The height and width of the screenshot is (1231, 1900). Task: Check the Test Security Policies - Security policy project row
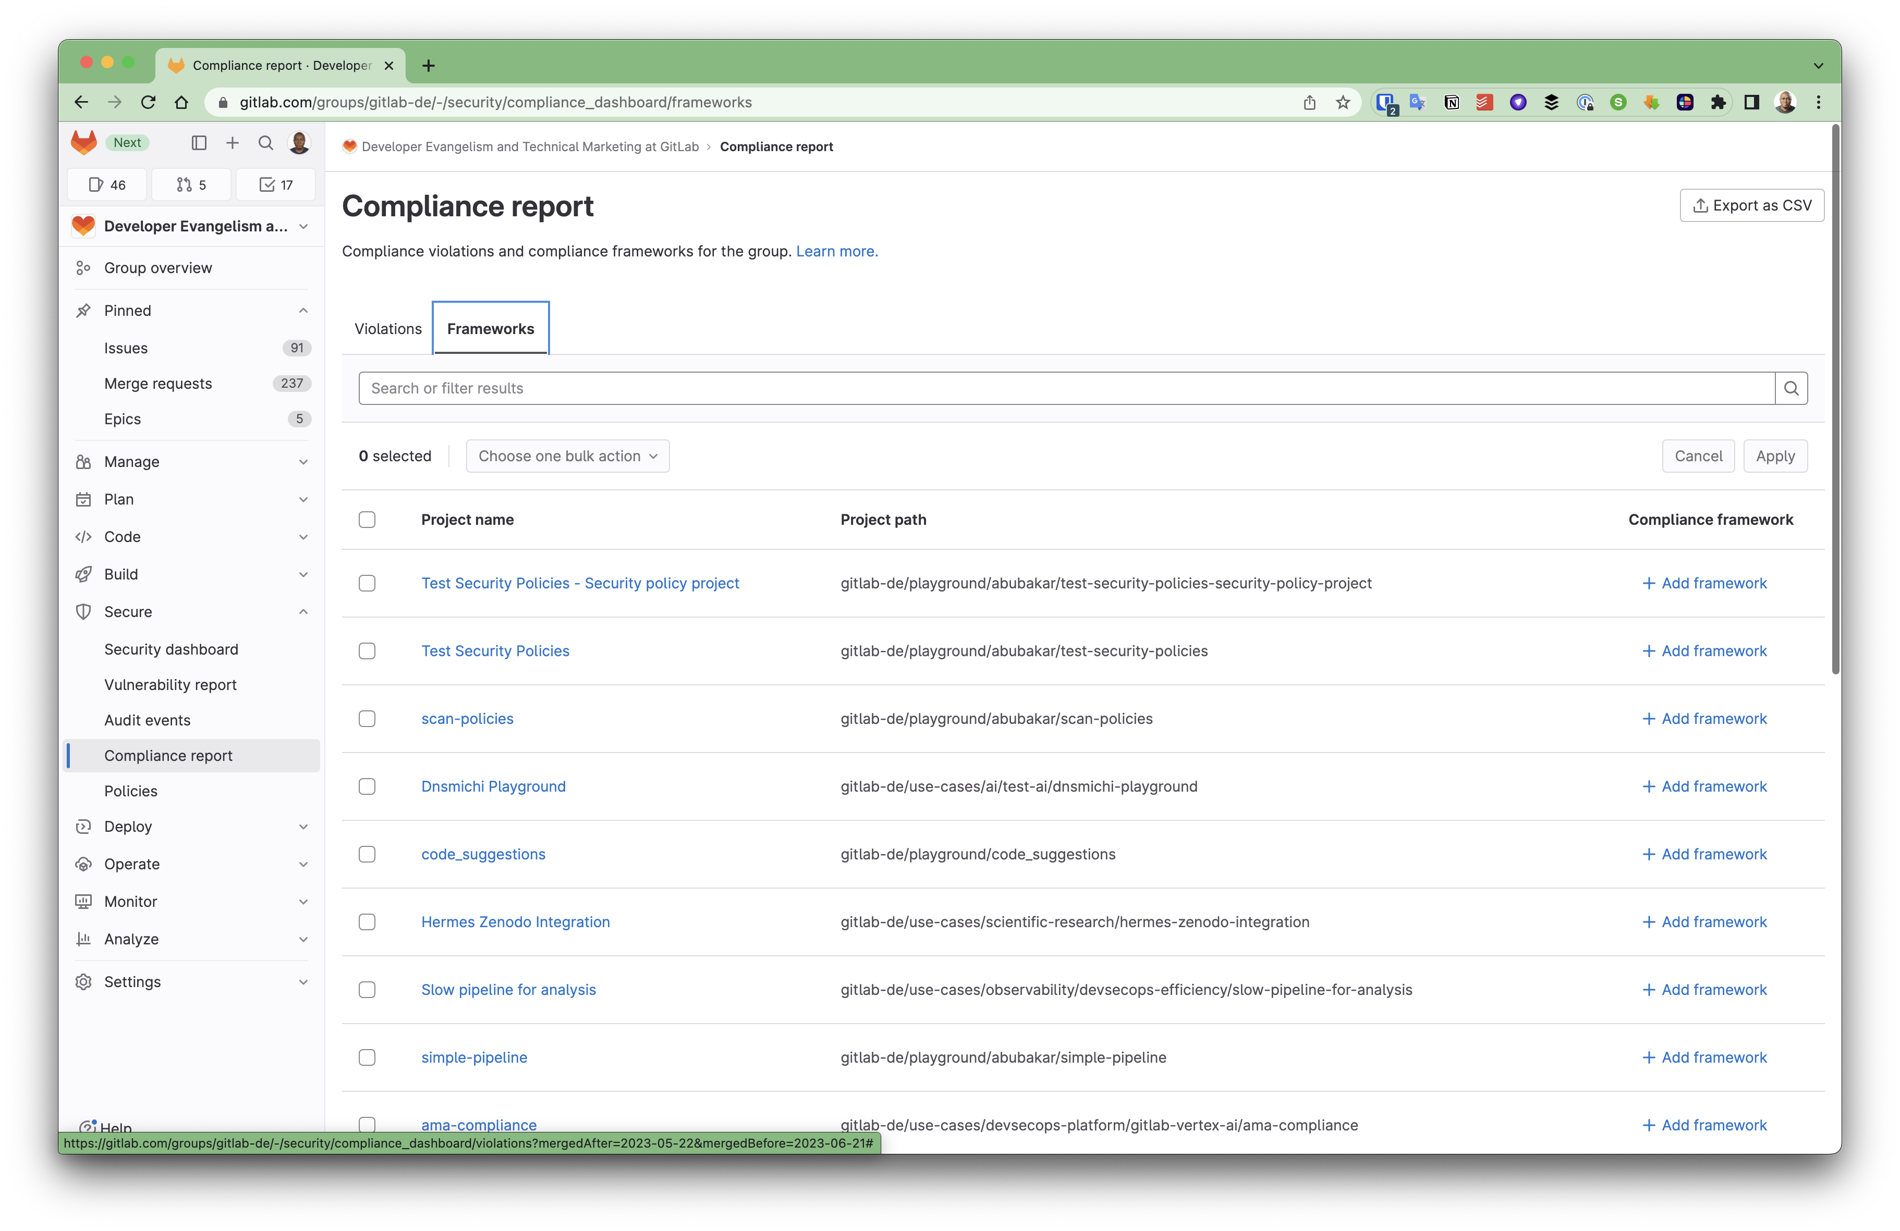pyautogui.click(x=367, y=583)
